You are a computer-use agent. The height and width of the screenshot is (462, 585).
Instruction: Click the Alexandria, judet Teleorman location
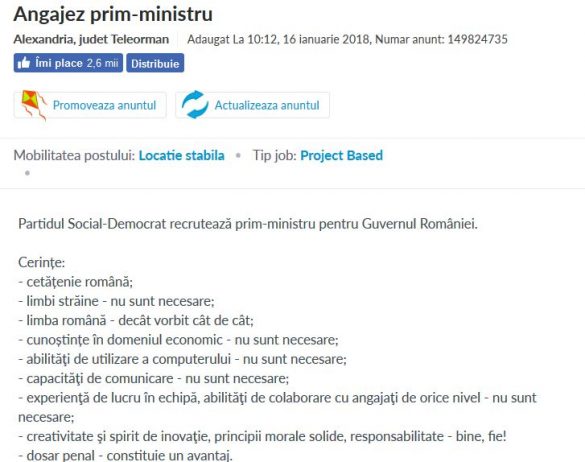click(x=91, y=39)
